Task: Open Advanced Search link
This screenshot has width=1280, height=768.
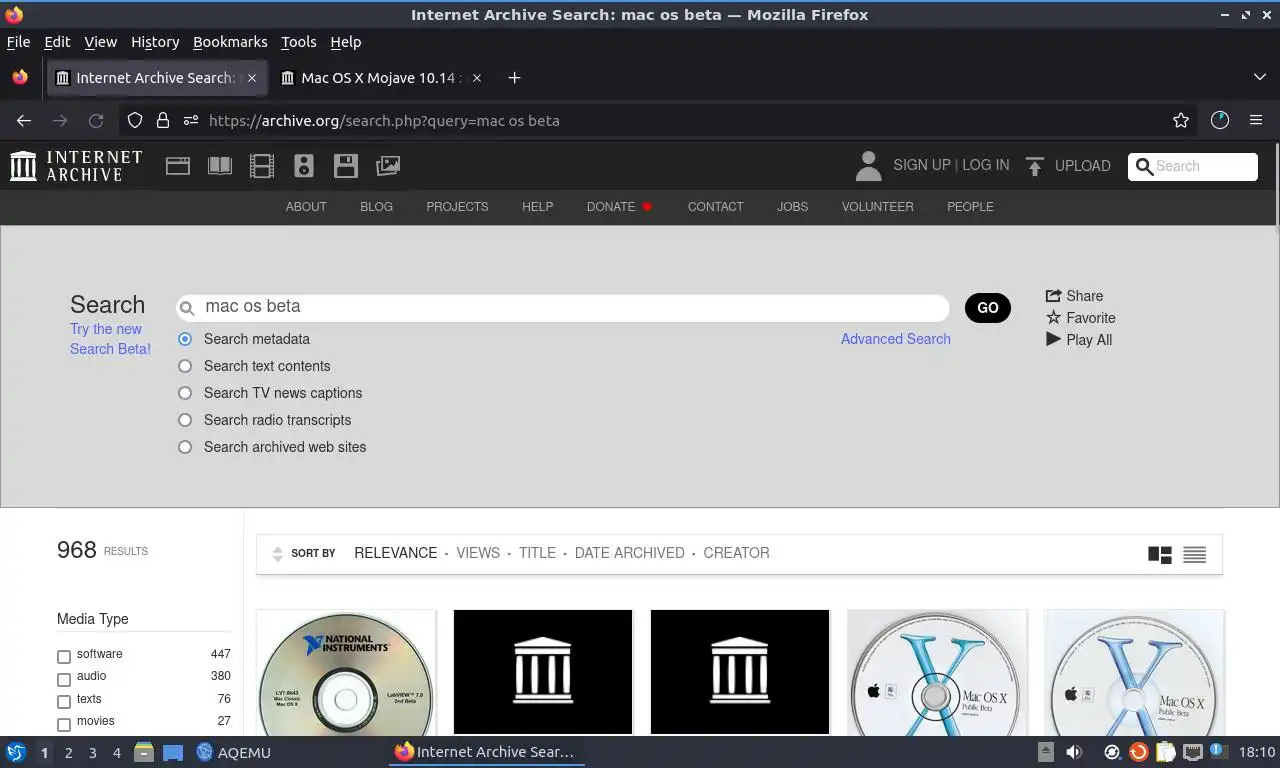Action: click(895, 339)
